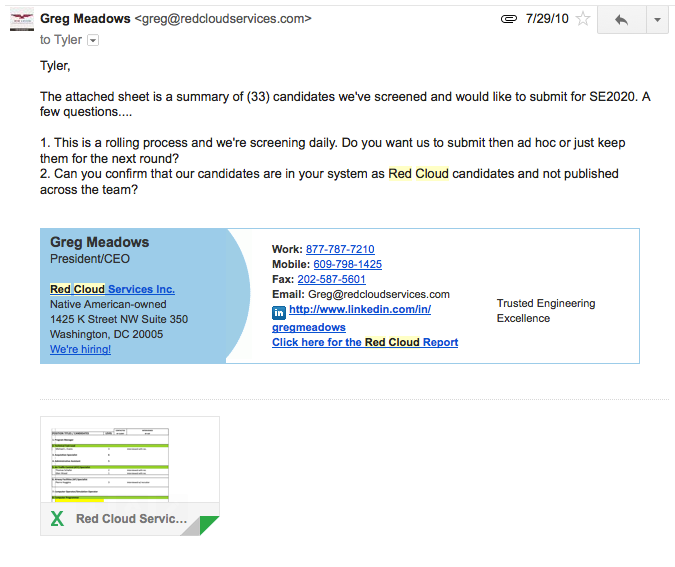The image size is (675, 567).
Task: Click the green folded corner on attachment
Action: 209,525
